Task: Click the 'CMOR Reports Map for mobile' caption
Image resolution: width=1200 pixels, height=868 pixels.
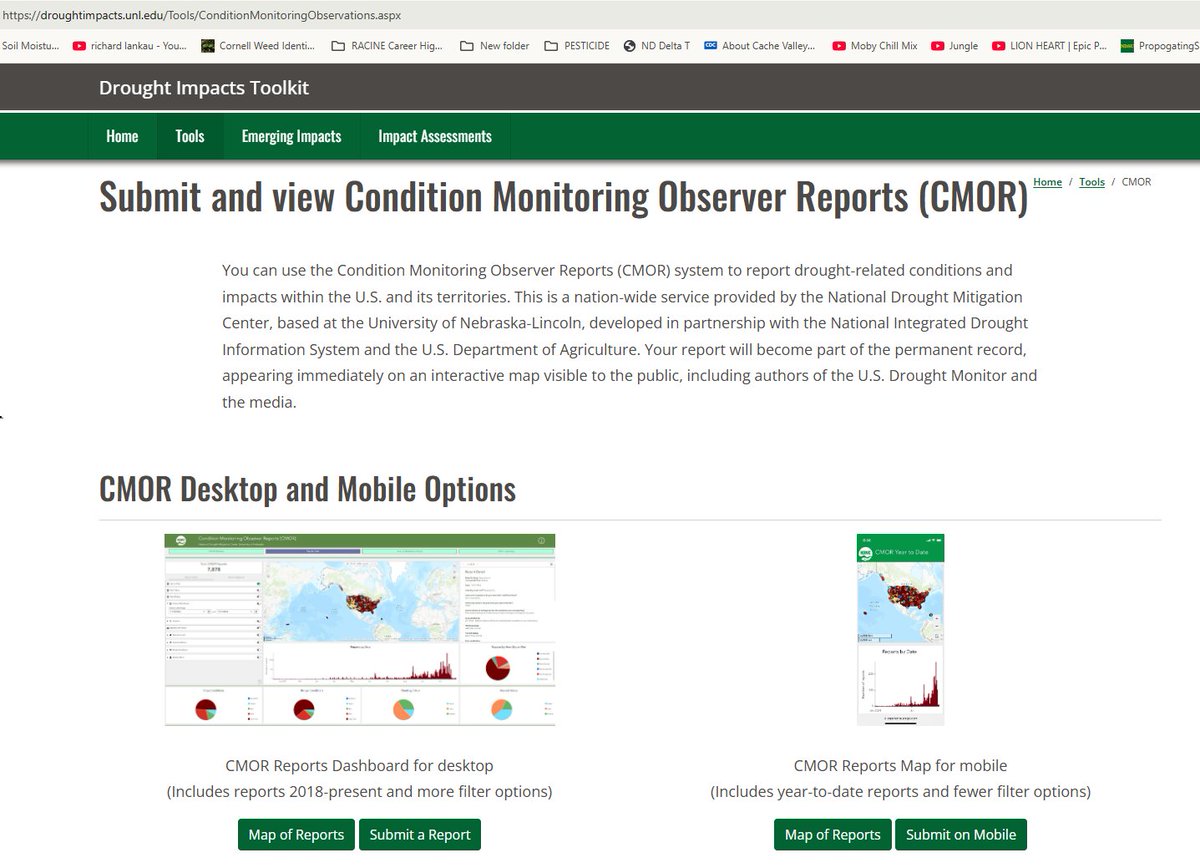Action: (900, 766)
